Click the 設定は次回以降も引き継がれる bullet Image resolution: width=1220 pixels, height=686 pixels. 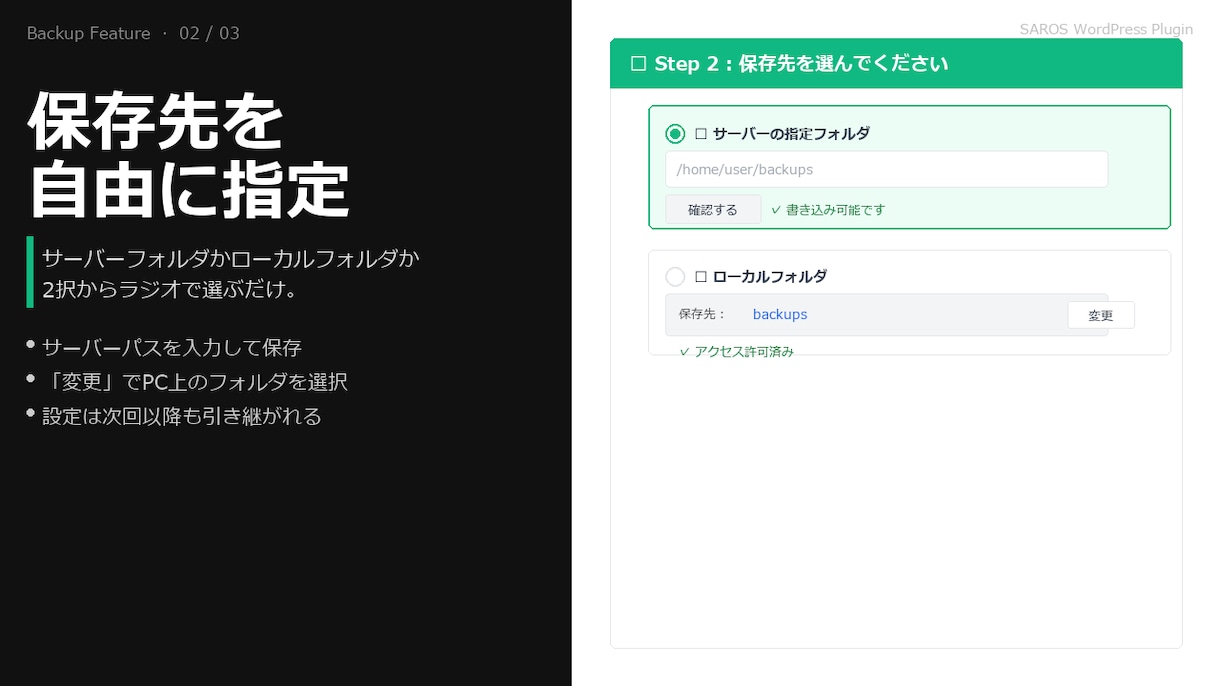[182, 416]
